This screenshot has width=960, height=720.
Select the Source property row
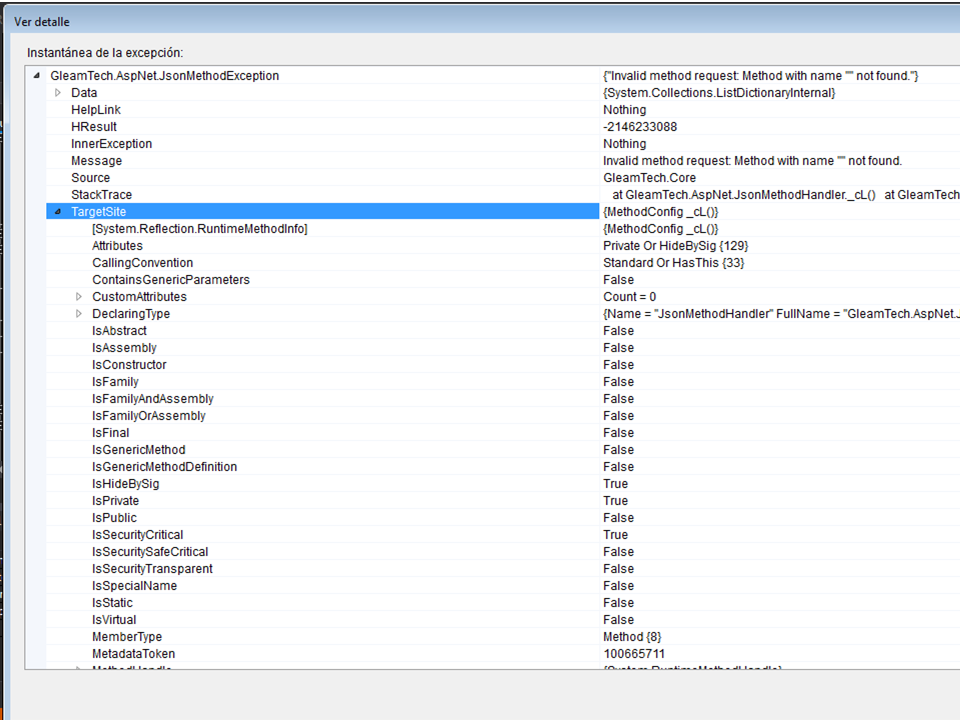click(90, 178)
